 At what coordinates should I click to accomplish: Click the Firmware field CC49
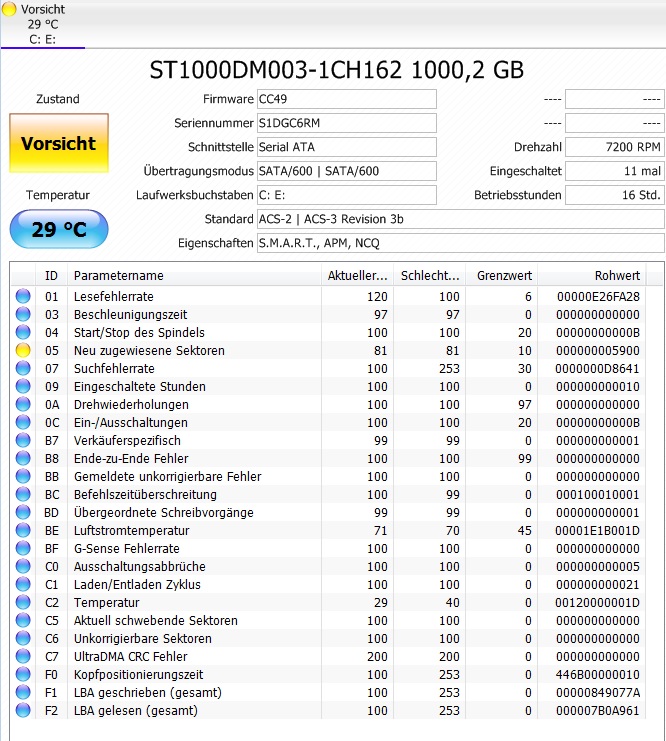[346, 99]
